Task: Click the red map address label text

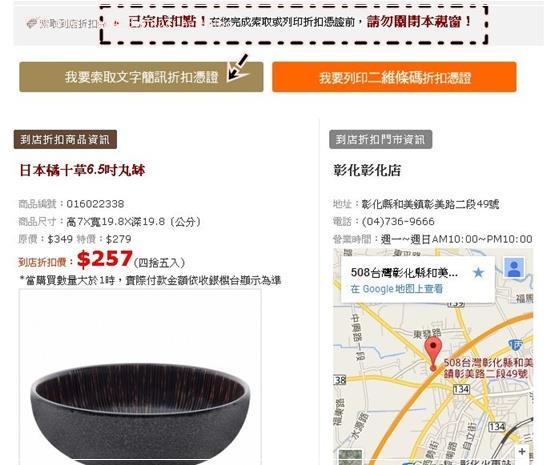Action: click(488, 368)
